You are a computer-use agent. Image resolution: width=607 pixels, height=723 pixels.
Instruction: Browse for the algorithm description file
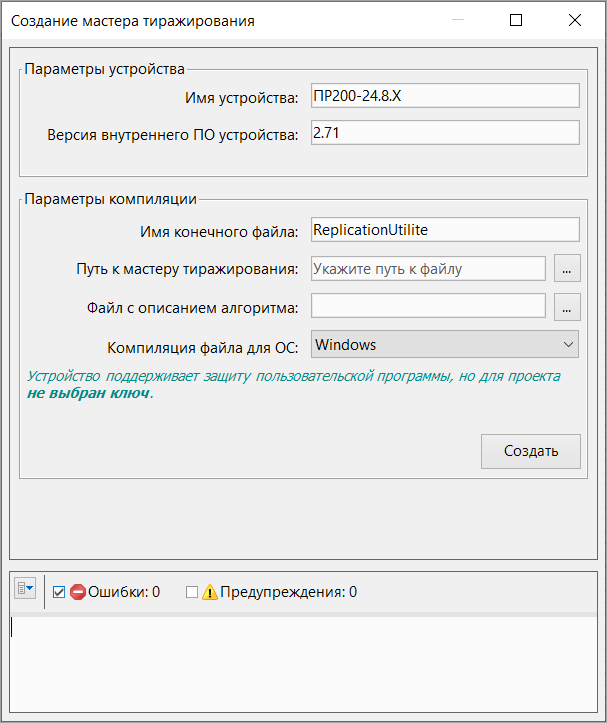(x=566, y=307)
